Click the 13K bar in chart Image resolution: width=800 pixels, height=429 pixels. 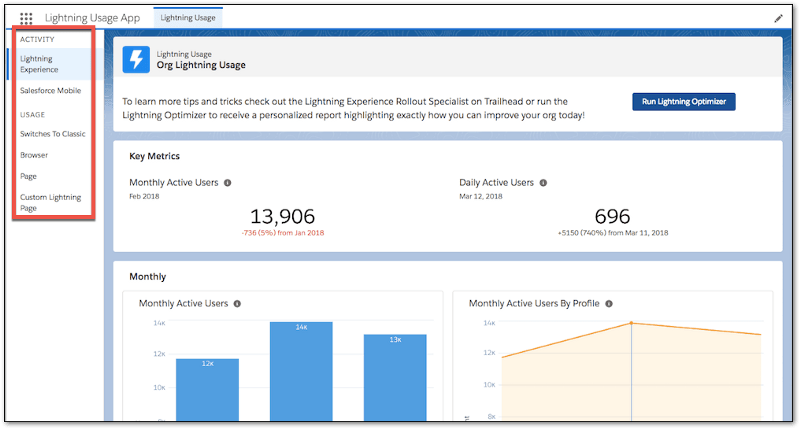[x=395, y=377]
